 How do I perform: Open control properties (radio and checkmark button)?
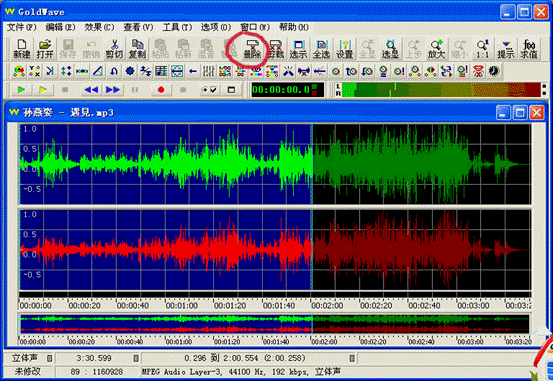pos(209,90)
